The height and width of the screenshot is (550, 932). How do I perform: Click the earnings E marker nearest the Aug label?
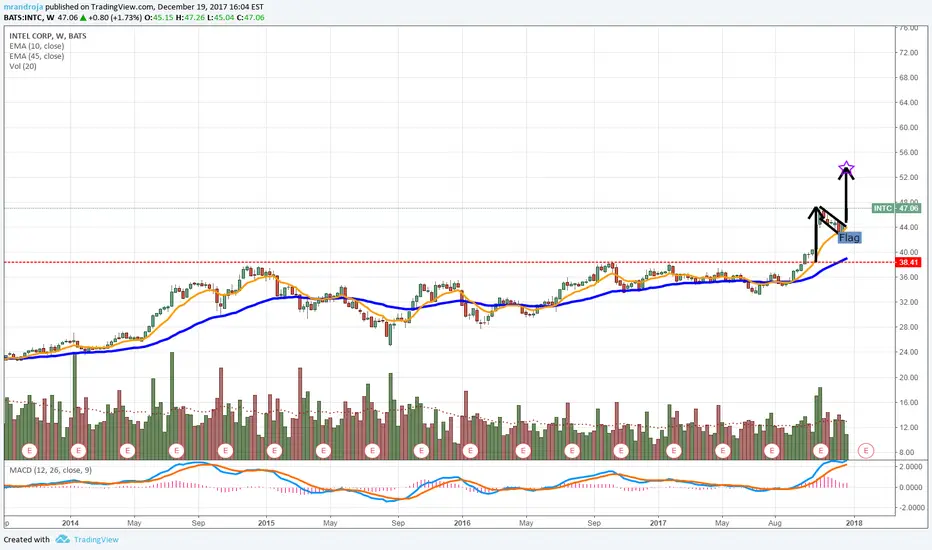pos(772,451)
